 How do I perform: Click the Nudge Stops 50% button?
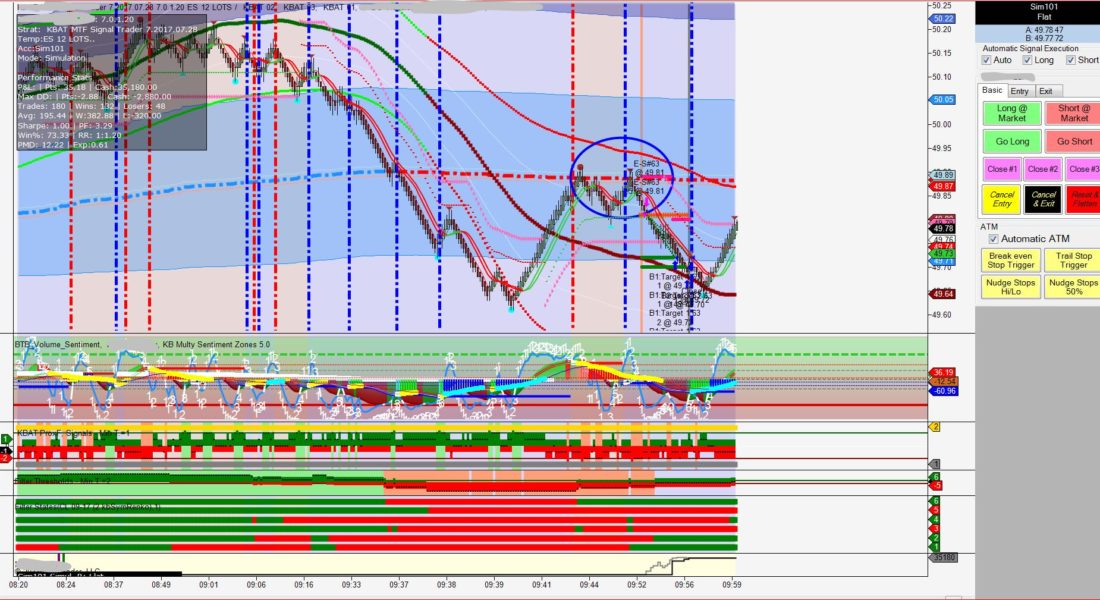click(1073, 287)
